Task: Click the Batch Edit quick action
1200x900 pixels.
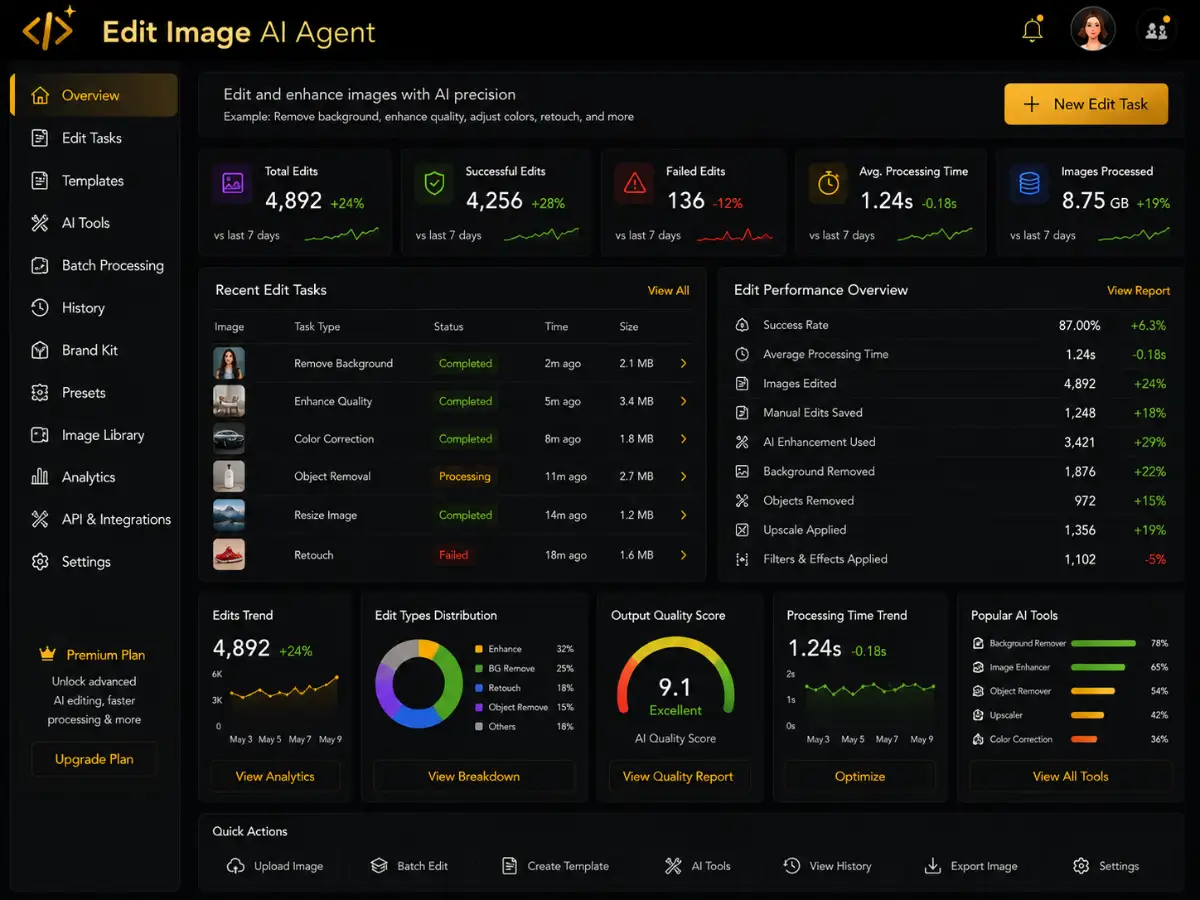Action: click(x=409, y=866)
